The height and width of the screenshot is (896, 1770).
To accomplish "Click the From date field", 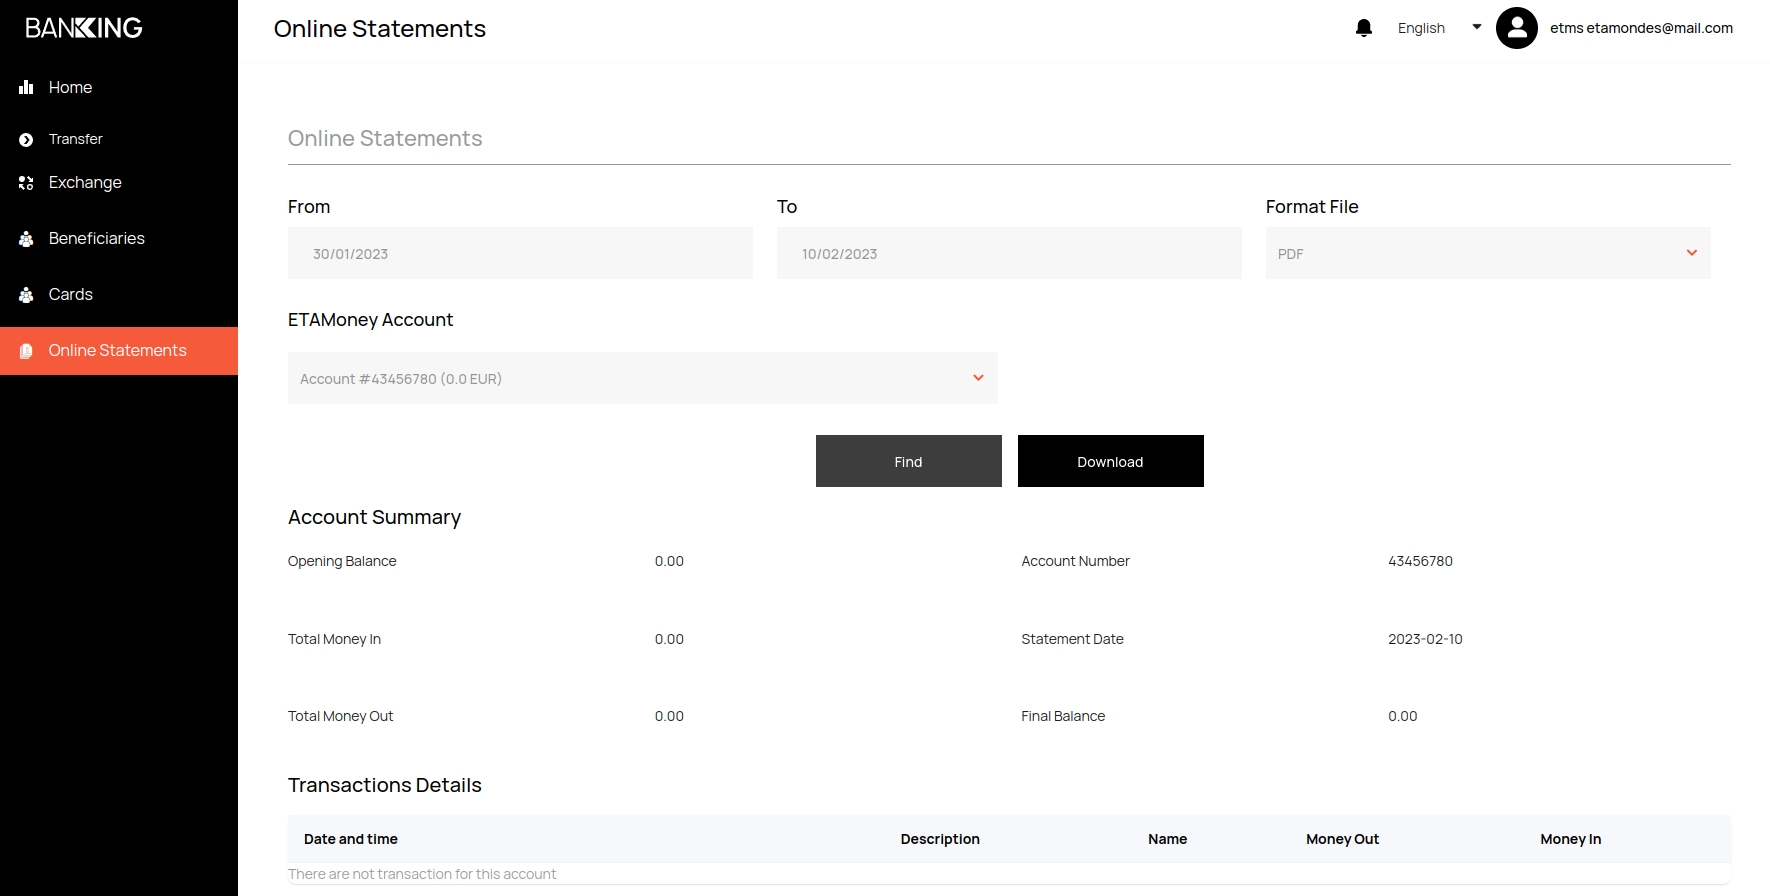I will (520, 253).
